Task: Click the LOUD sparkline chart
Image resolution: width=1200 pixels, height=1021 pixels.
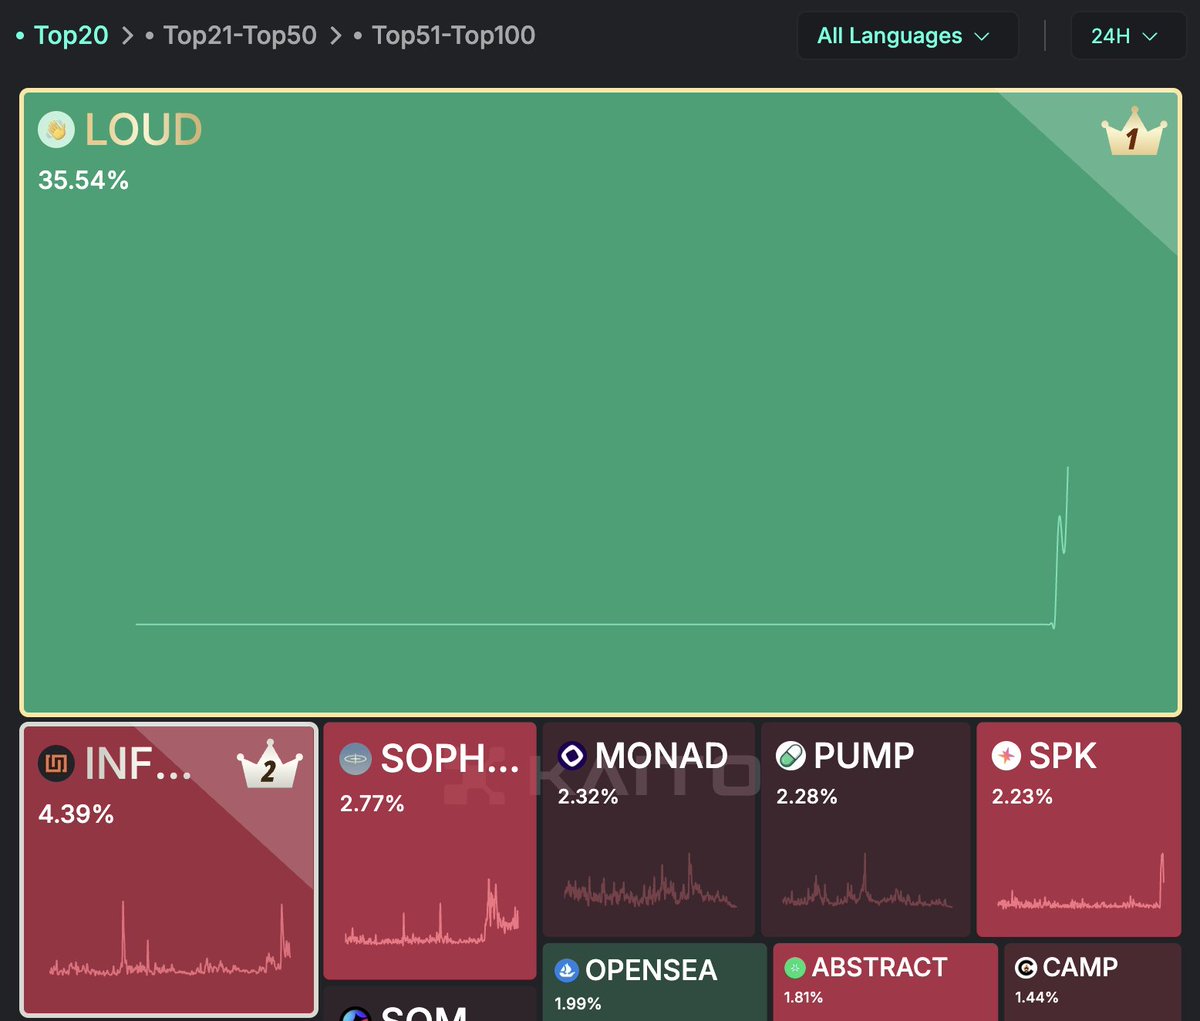Action: click(602, 547)
